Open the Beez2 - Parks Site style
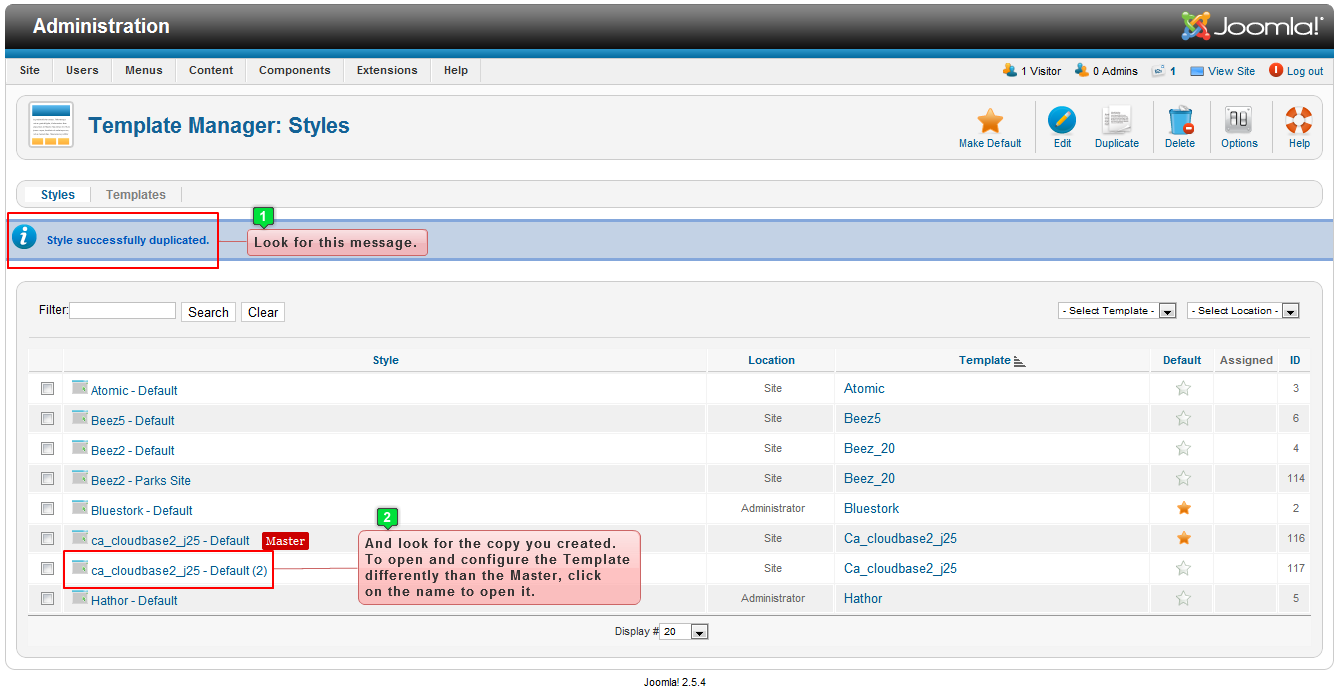This screenshot has height=693, width=1339. pos(141,480)
